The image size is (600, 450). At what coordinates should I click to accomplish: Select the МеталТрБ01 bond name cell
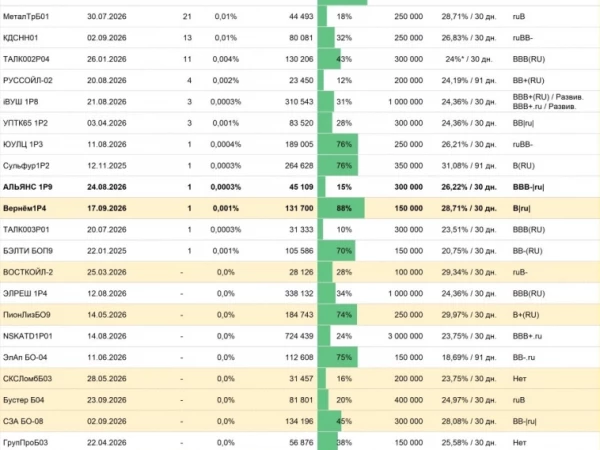[26, 16]
